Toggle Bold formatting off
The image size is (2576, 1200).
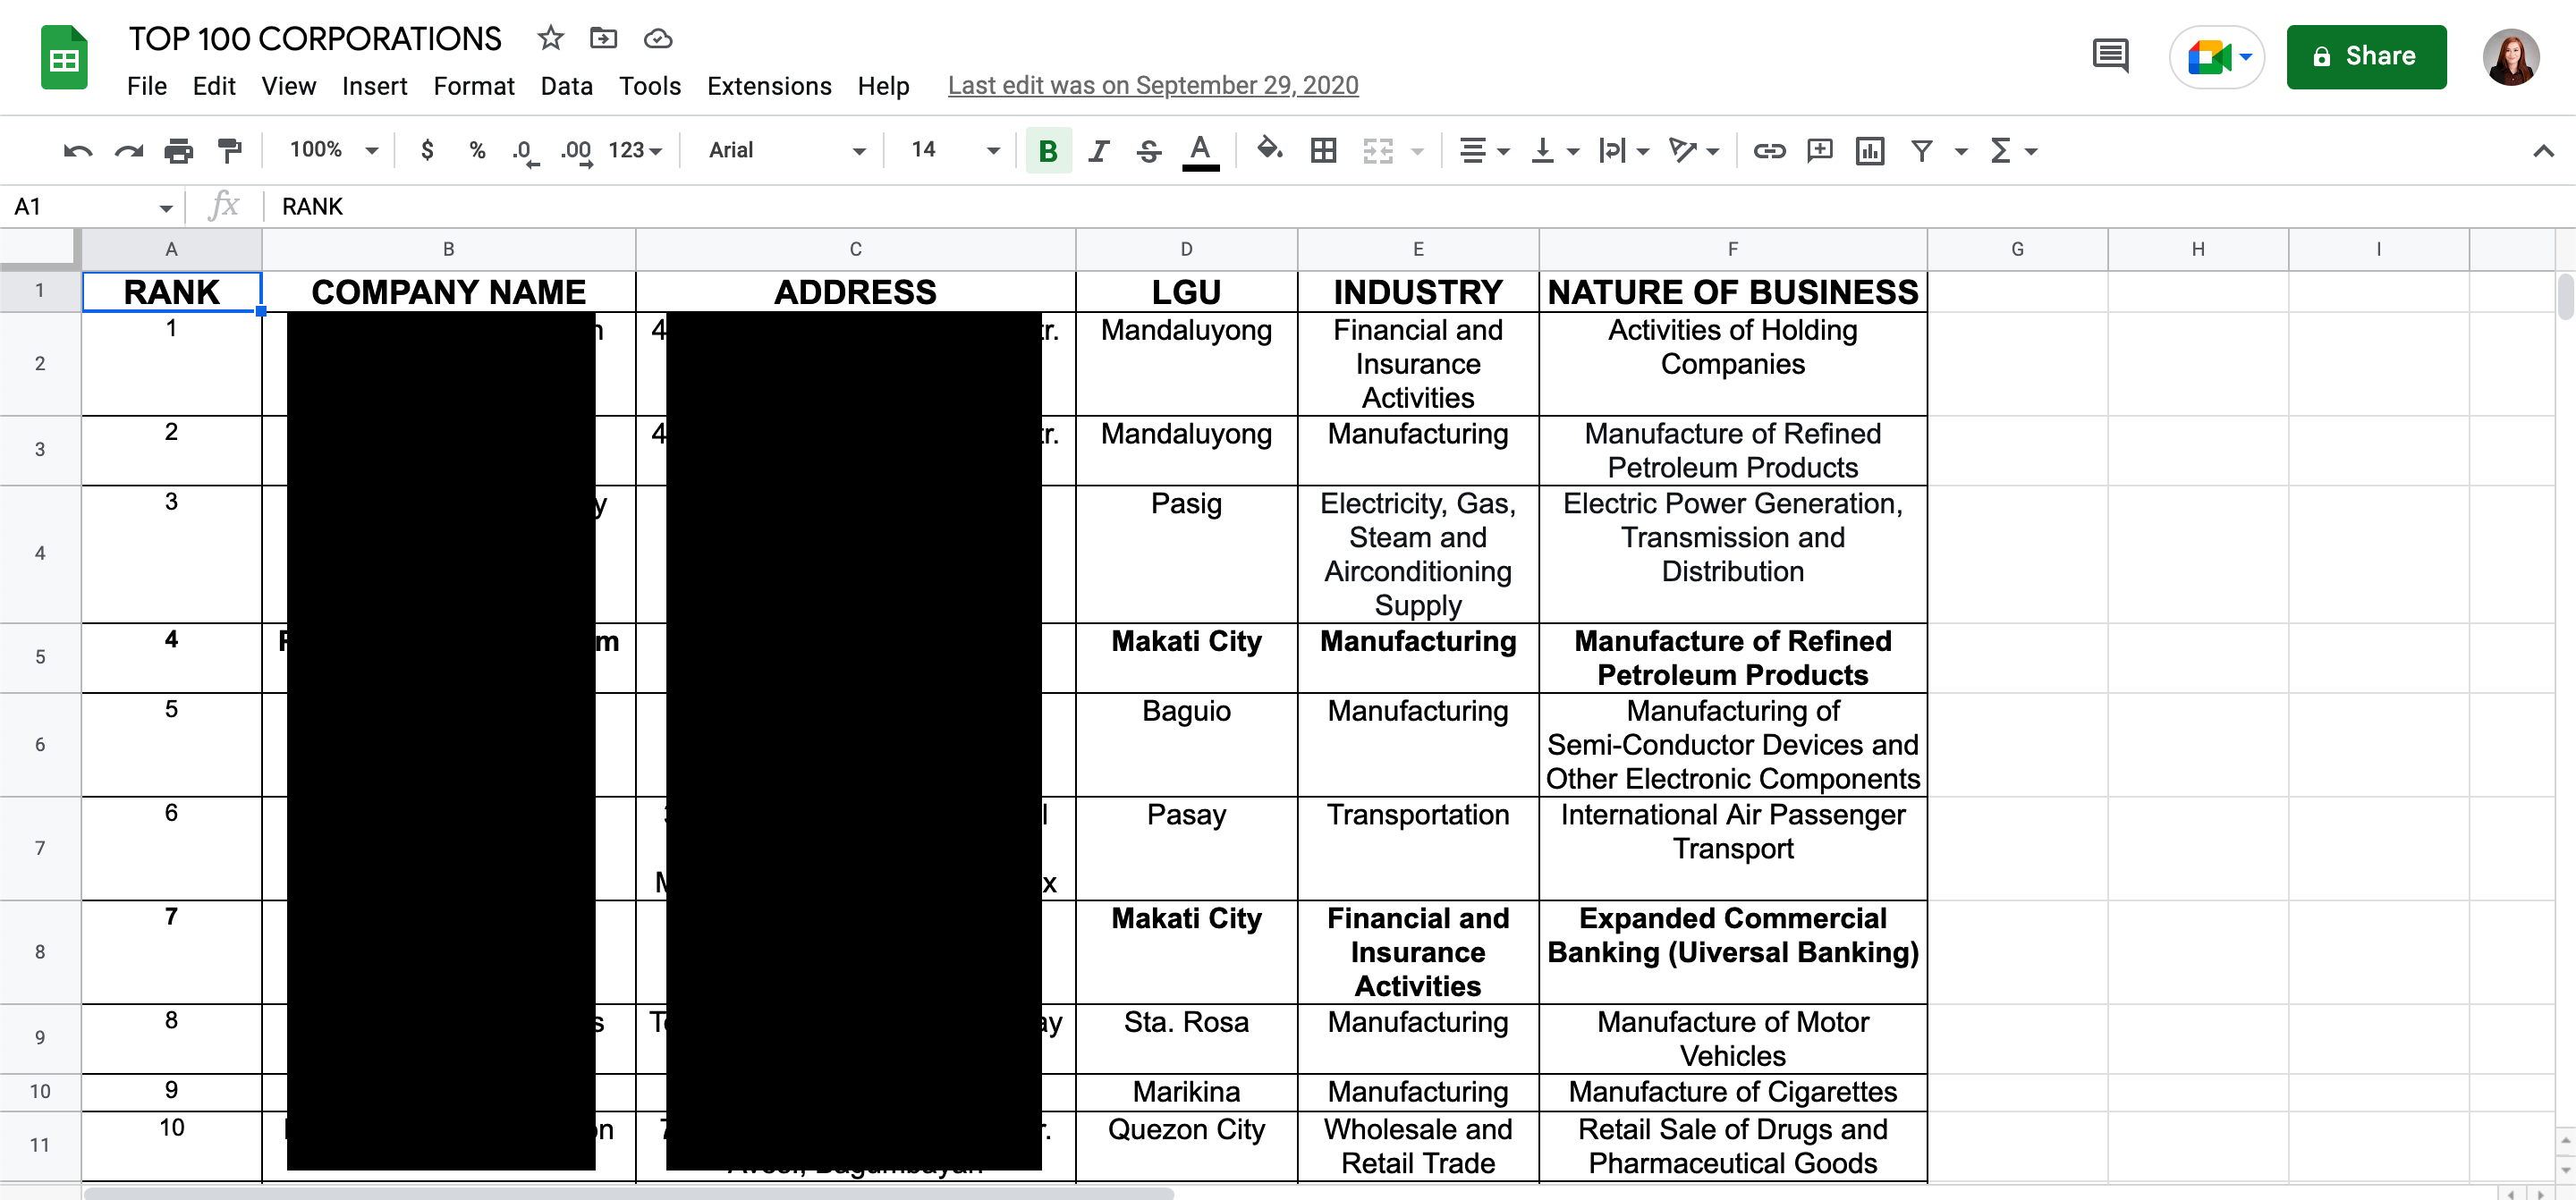pyautogui.click(x=1047, y=151)
